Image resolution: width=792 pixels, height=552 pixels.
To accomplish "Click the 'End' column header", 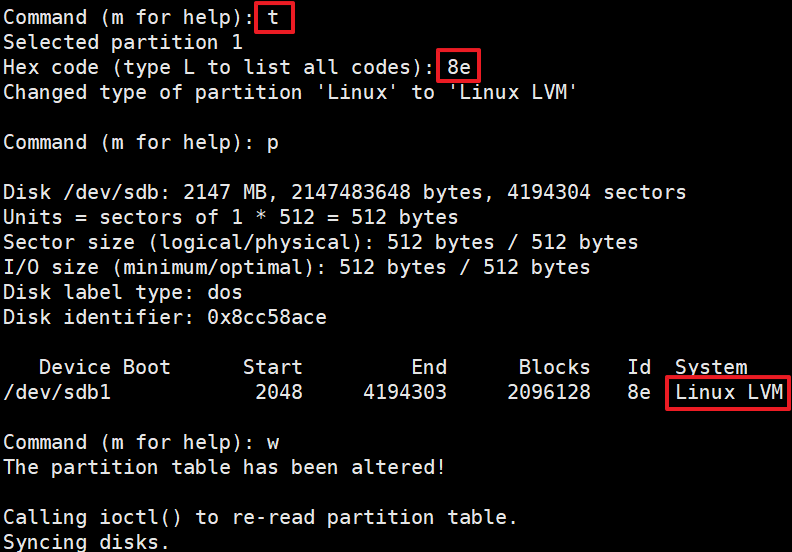I will point(429,367).
